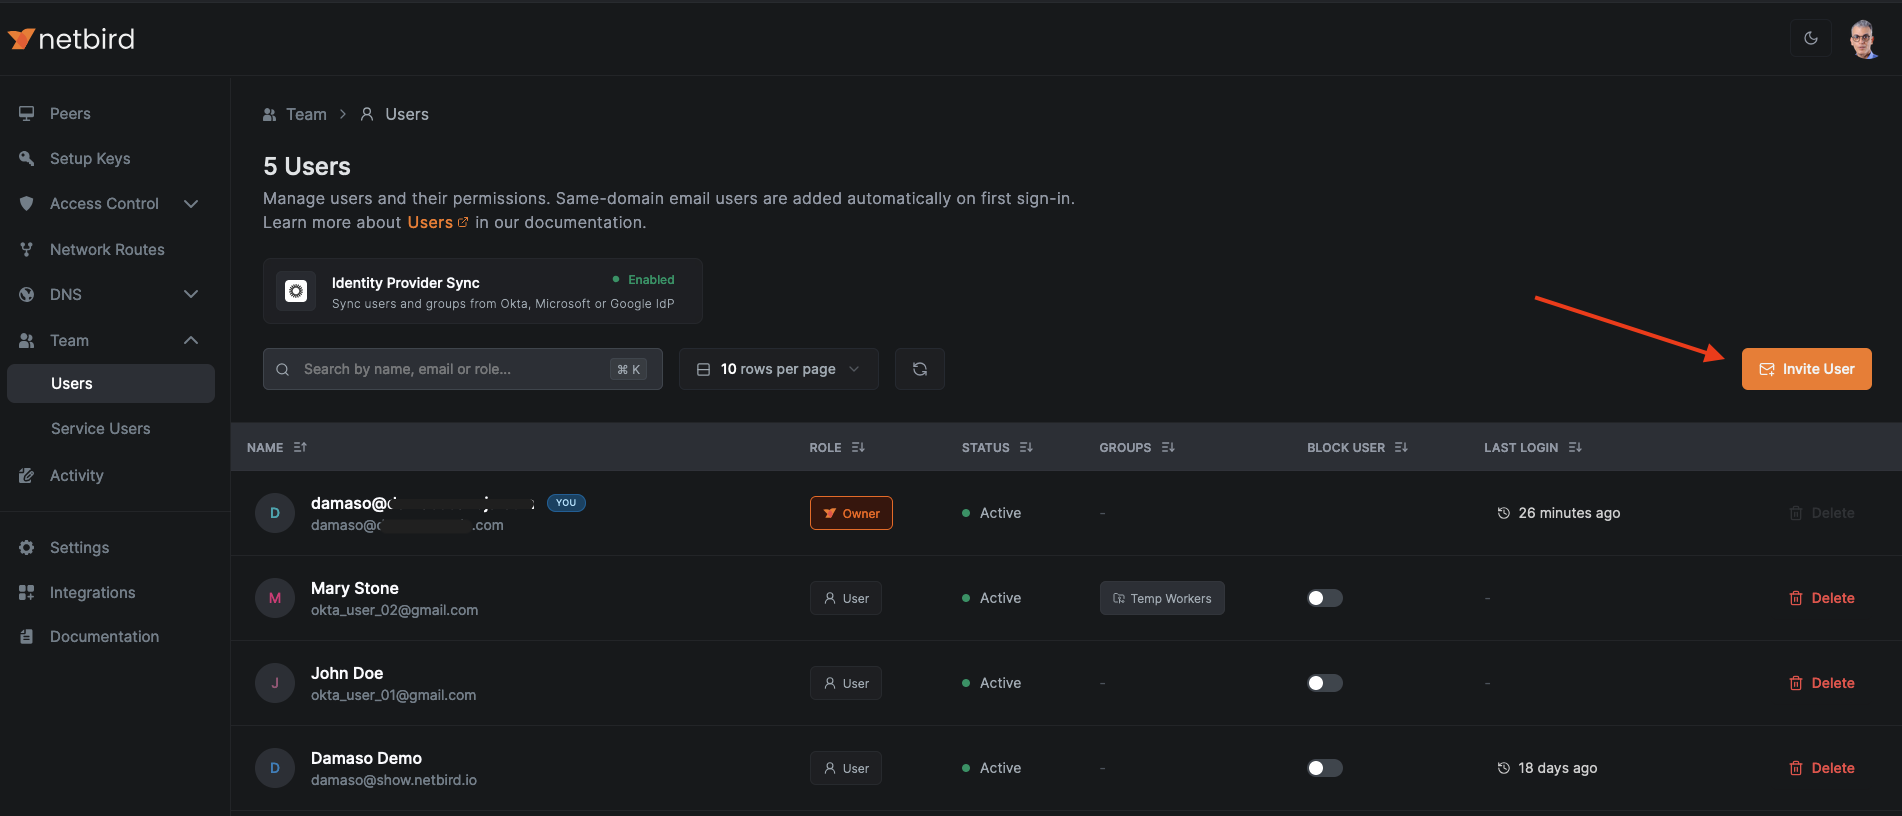Toggle block user for Damaso Demo
This screenshot has height=816, width=1902.
pyautogui.click(x=1325, y=769)
